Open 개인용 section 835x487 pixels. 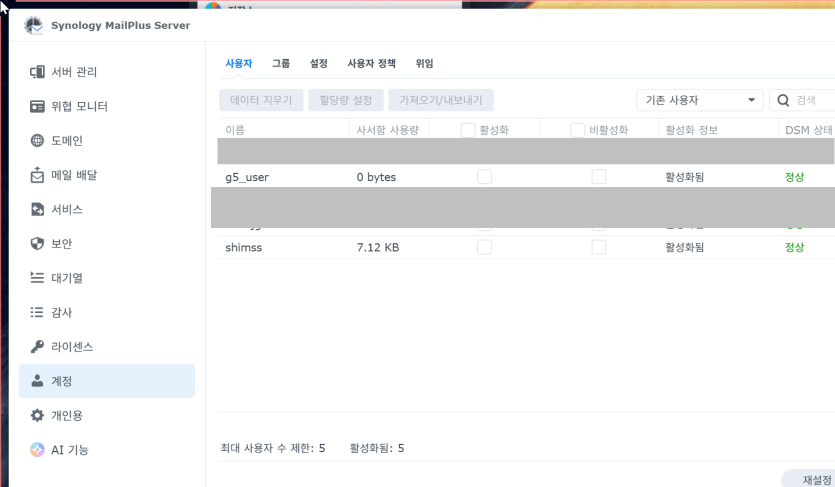pos(107,415)
